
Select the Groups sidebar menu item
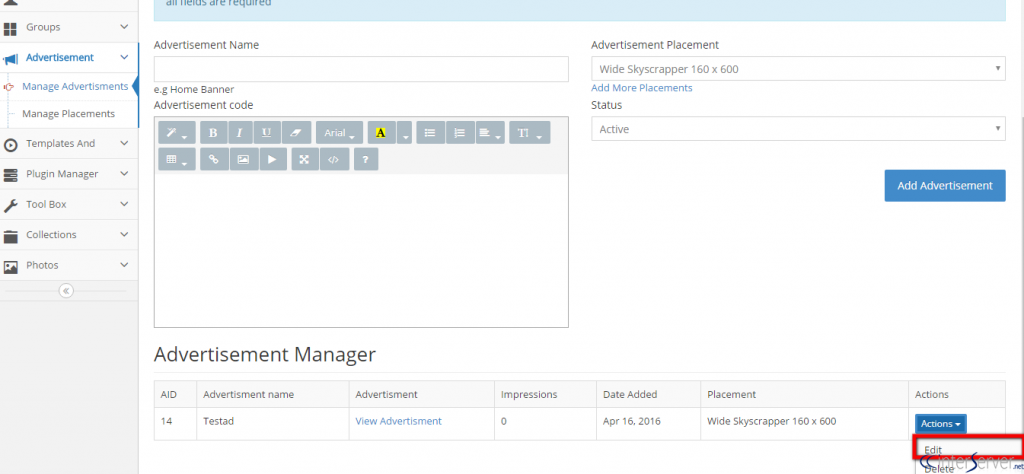point(69,27)
